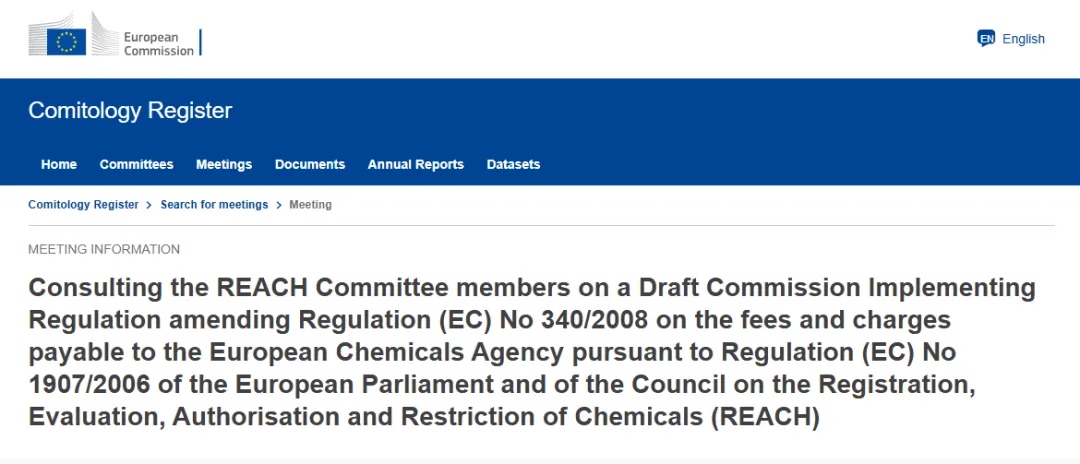Image resolution: width=1080 pixels, height=464 pixels.
Task: Click the first breadcrumb chevron separator
Action: (x=149, y=205)
